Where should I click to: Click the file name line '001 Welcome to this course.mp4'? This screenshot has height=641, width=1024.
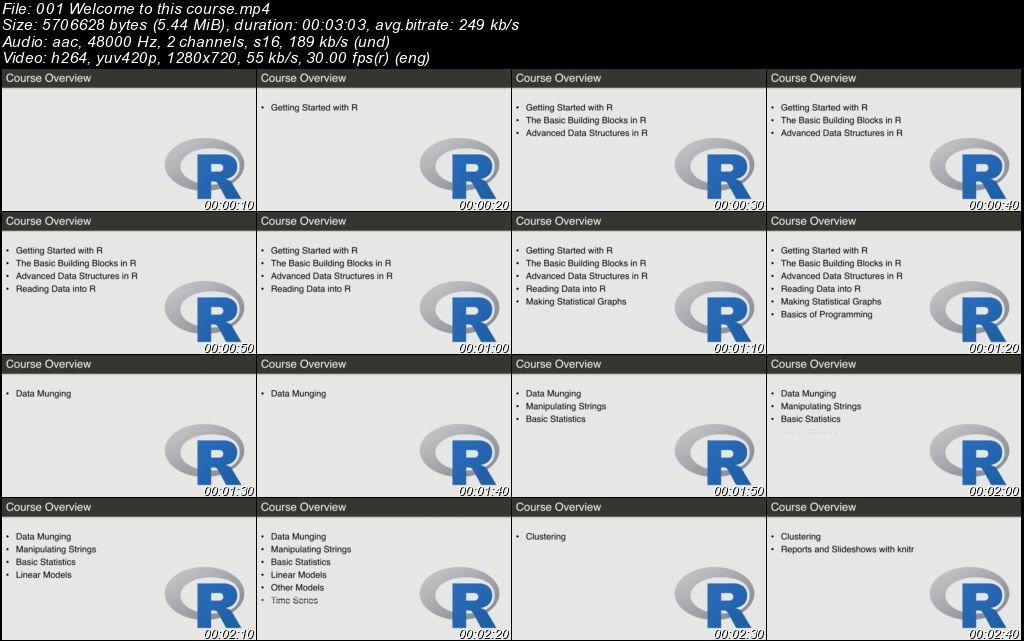(136, 8)
